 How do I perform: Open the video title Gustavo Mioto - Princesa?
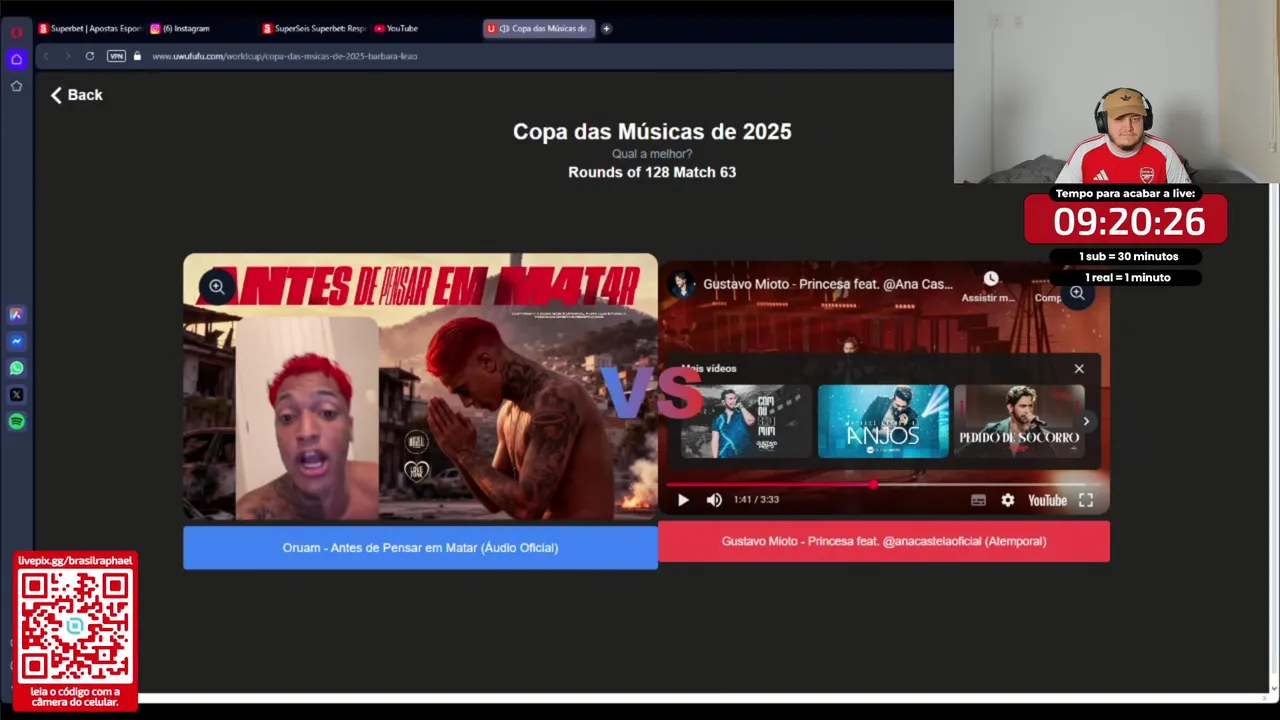(827, 284)
